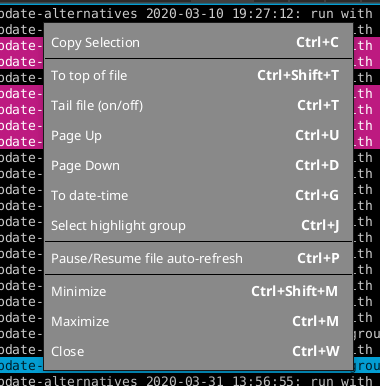Viewport: 380px width, 386px height.
Task: Choose Page Down menu entry
Action: pyautogui.click(x=198, y=166)
